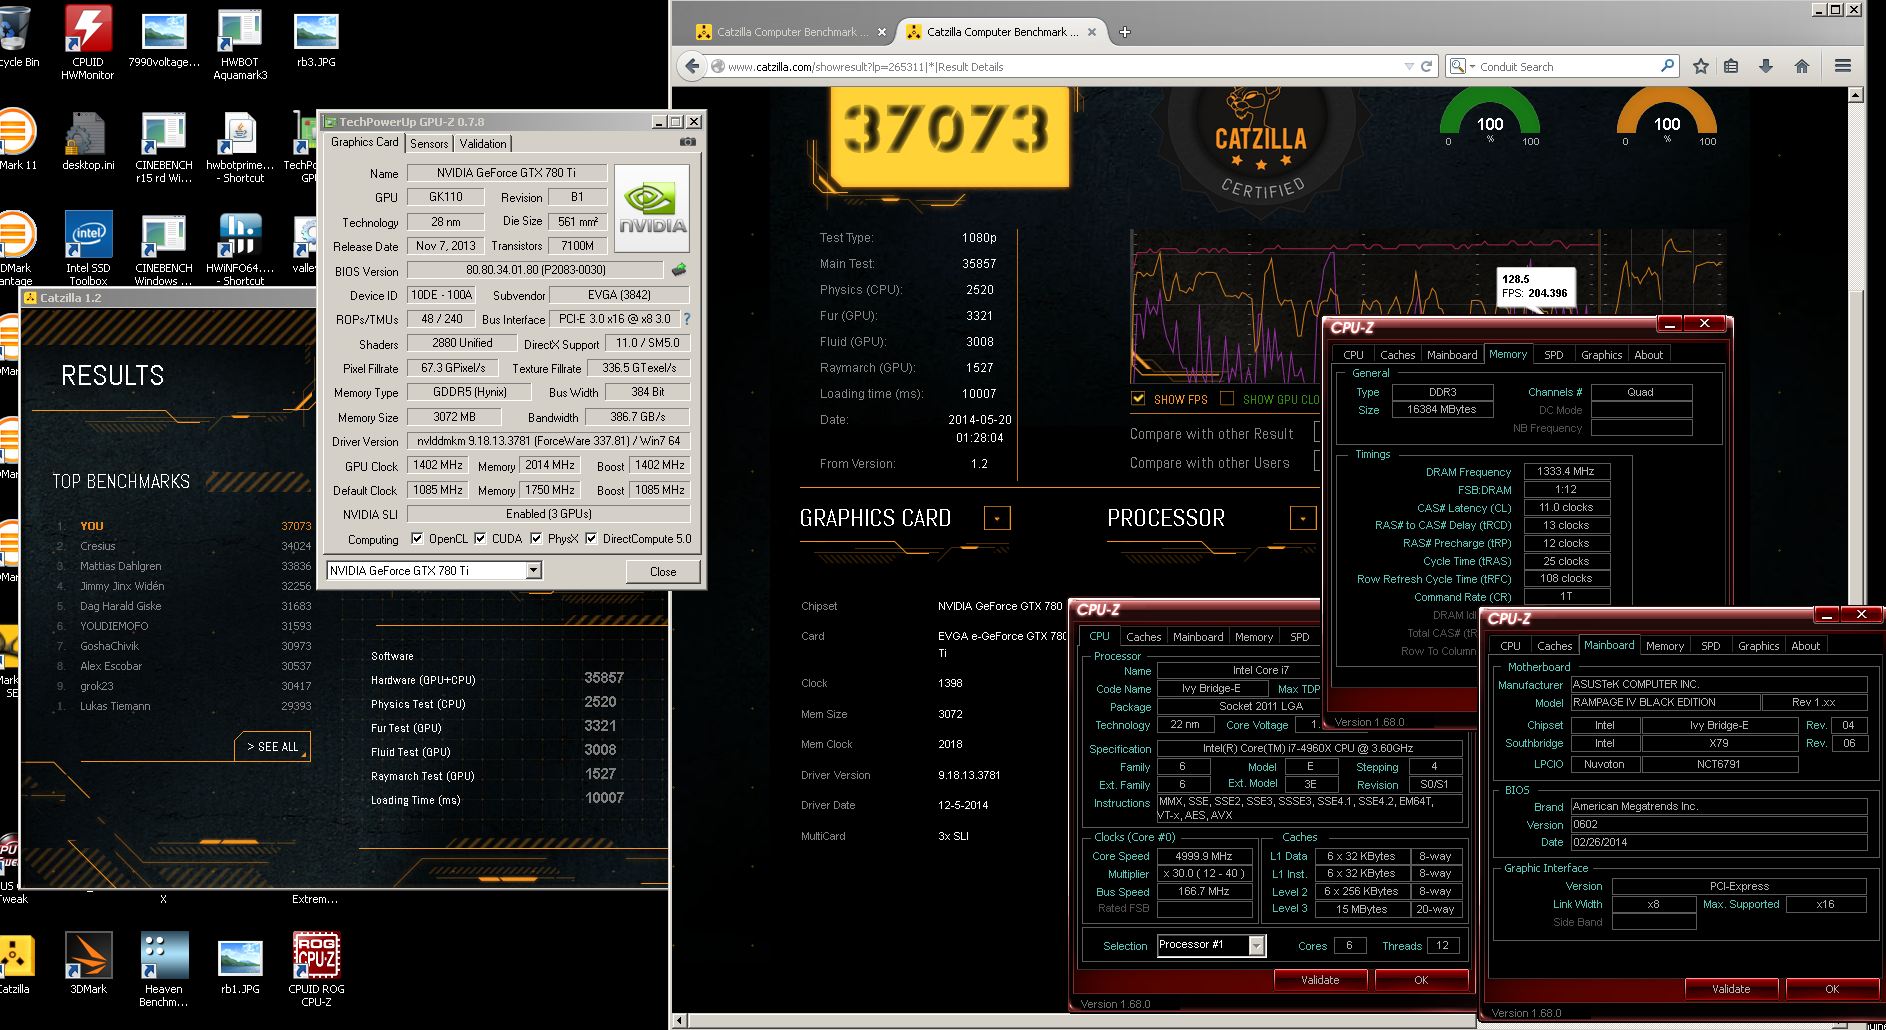Click OK in CPU-Z Mainboard window

point(1832,989)
